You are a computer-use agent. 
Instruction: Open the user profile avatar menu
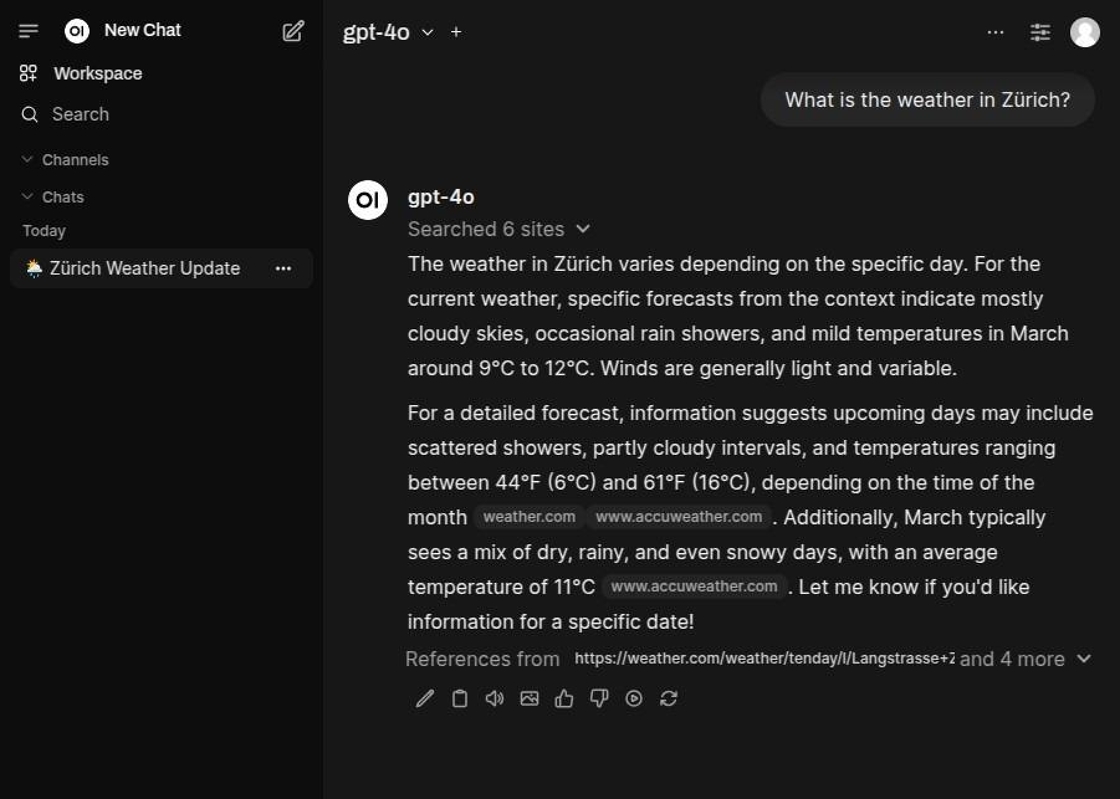click(x=1085, y=32)
